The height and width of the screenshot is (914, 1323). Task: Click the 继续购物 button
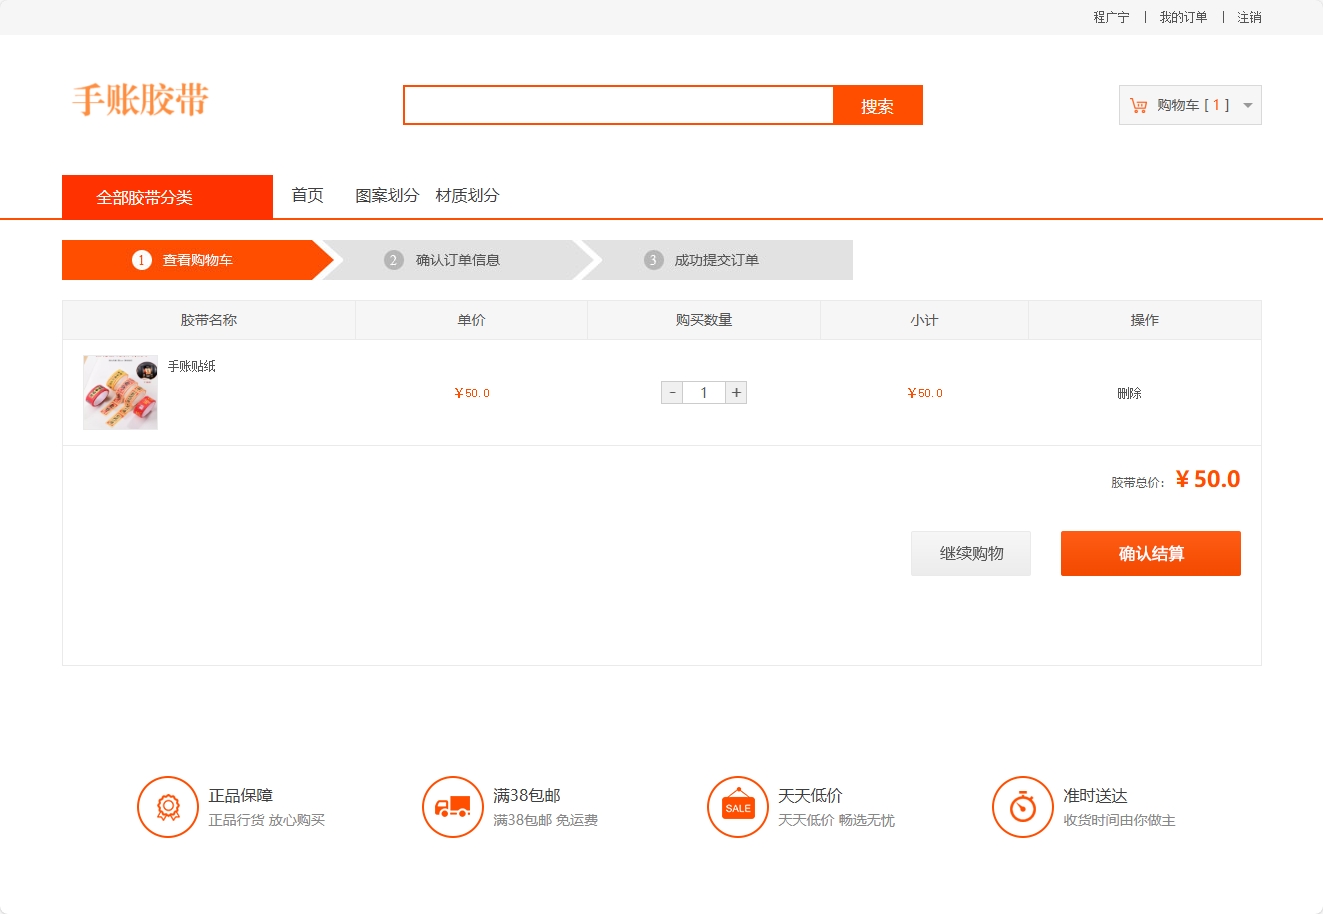pyautogui.click(x=970, y=554)
